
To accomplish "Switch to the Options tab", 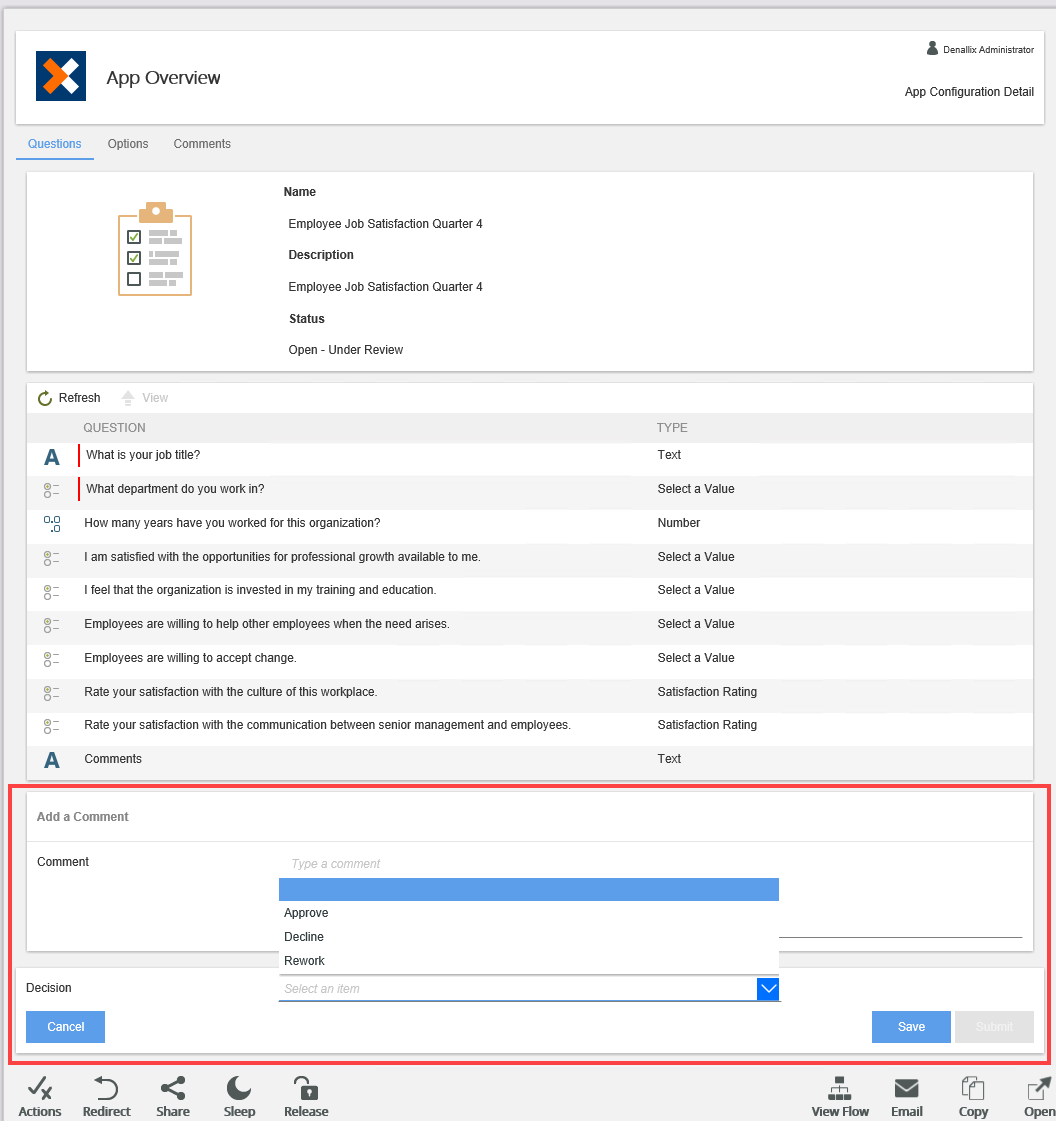I will (x=128, y=144).
